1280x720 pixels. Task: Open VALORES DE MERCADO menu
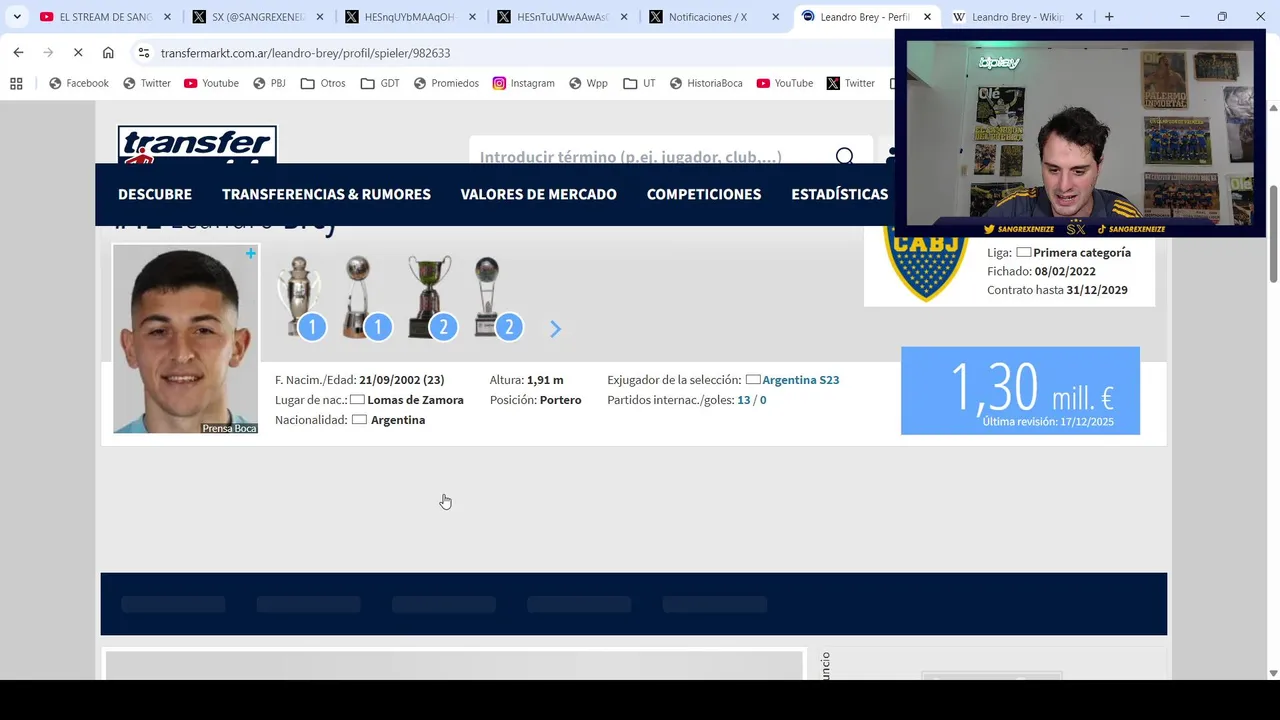click(x=538, y=194)
